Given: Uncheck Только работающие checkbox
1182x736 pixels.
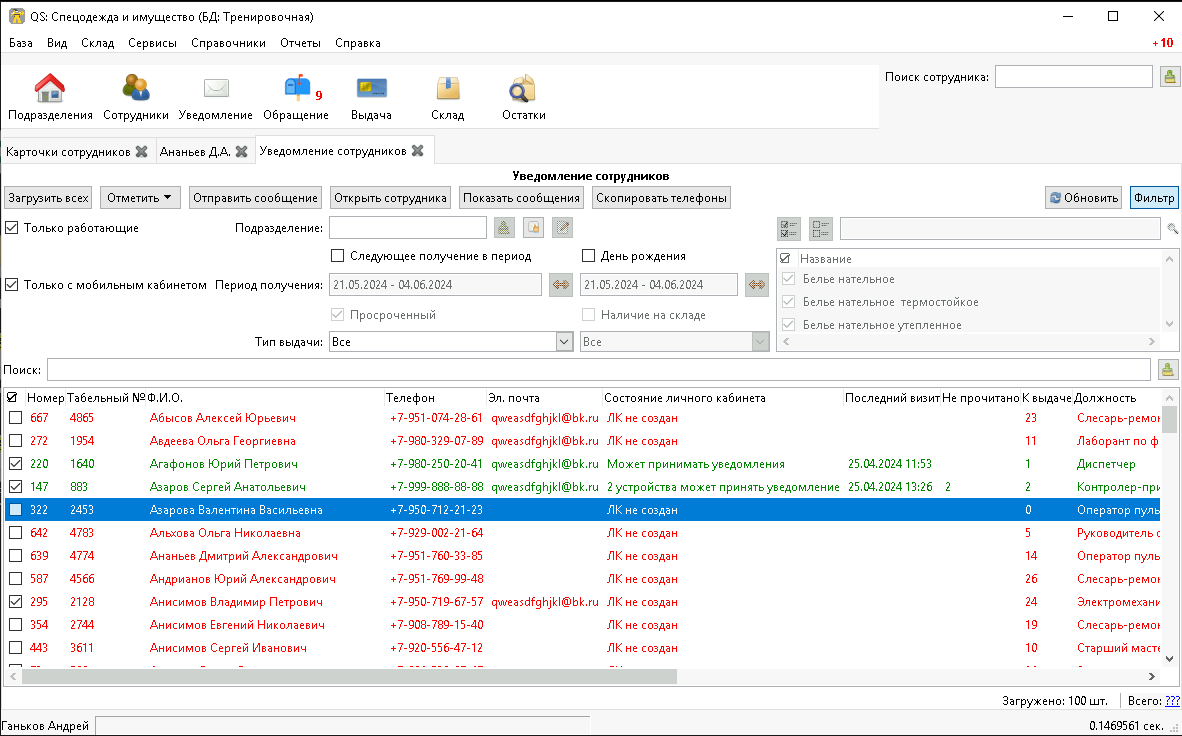Looking at the screenshot, I should [12, 228].
